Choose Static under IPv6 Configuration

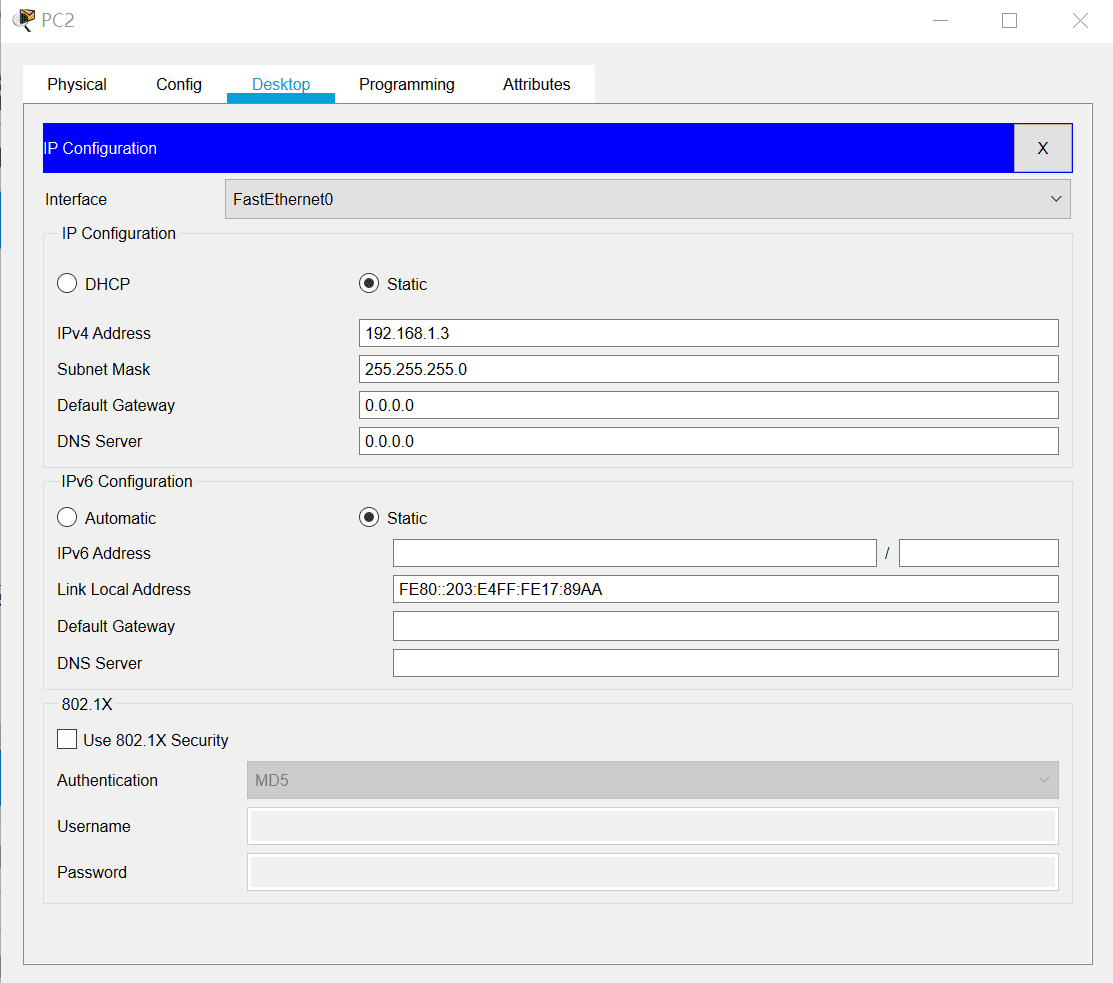coord(369,517)
